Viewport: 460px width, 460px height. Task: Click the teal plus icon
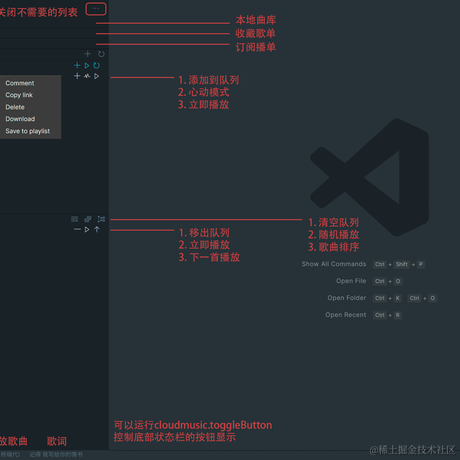pos(77,65)
